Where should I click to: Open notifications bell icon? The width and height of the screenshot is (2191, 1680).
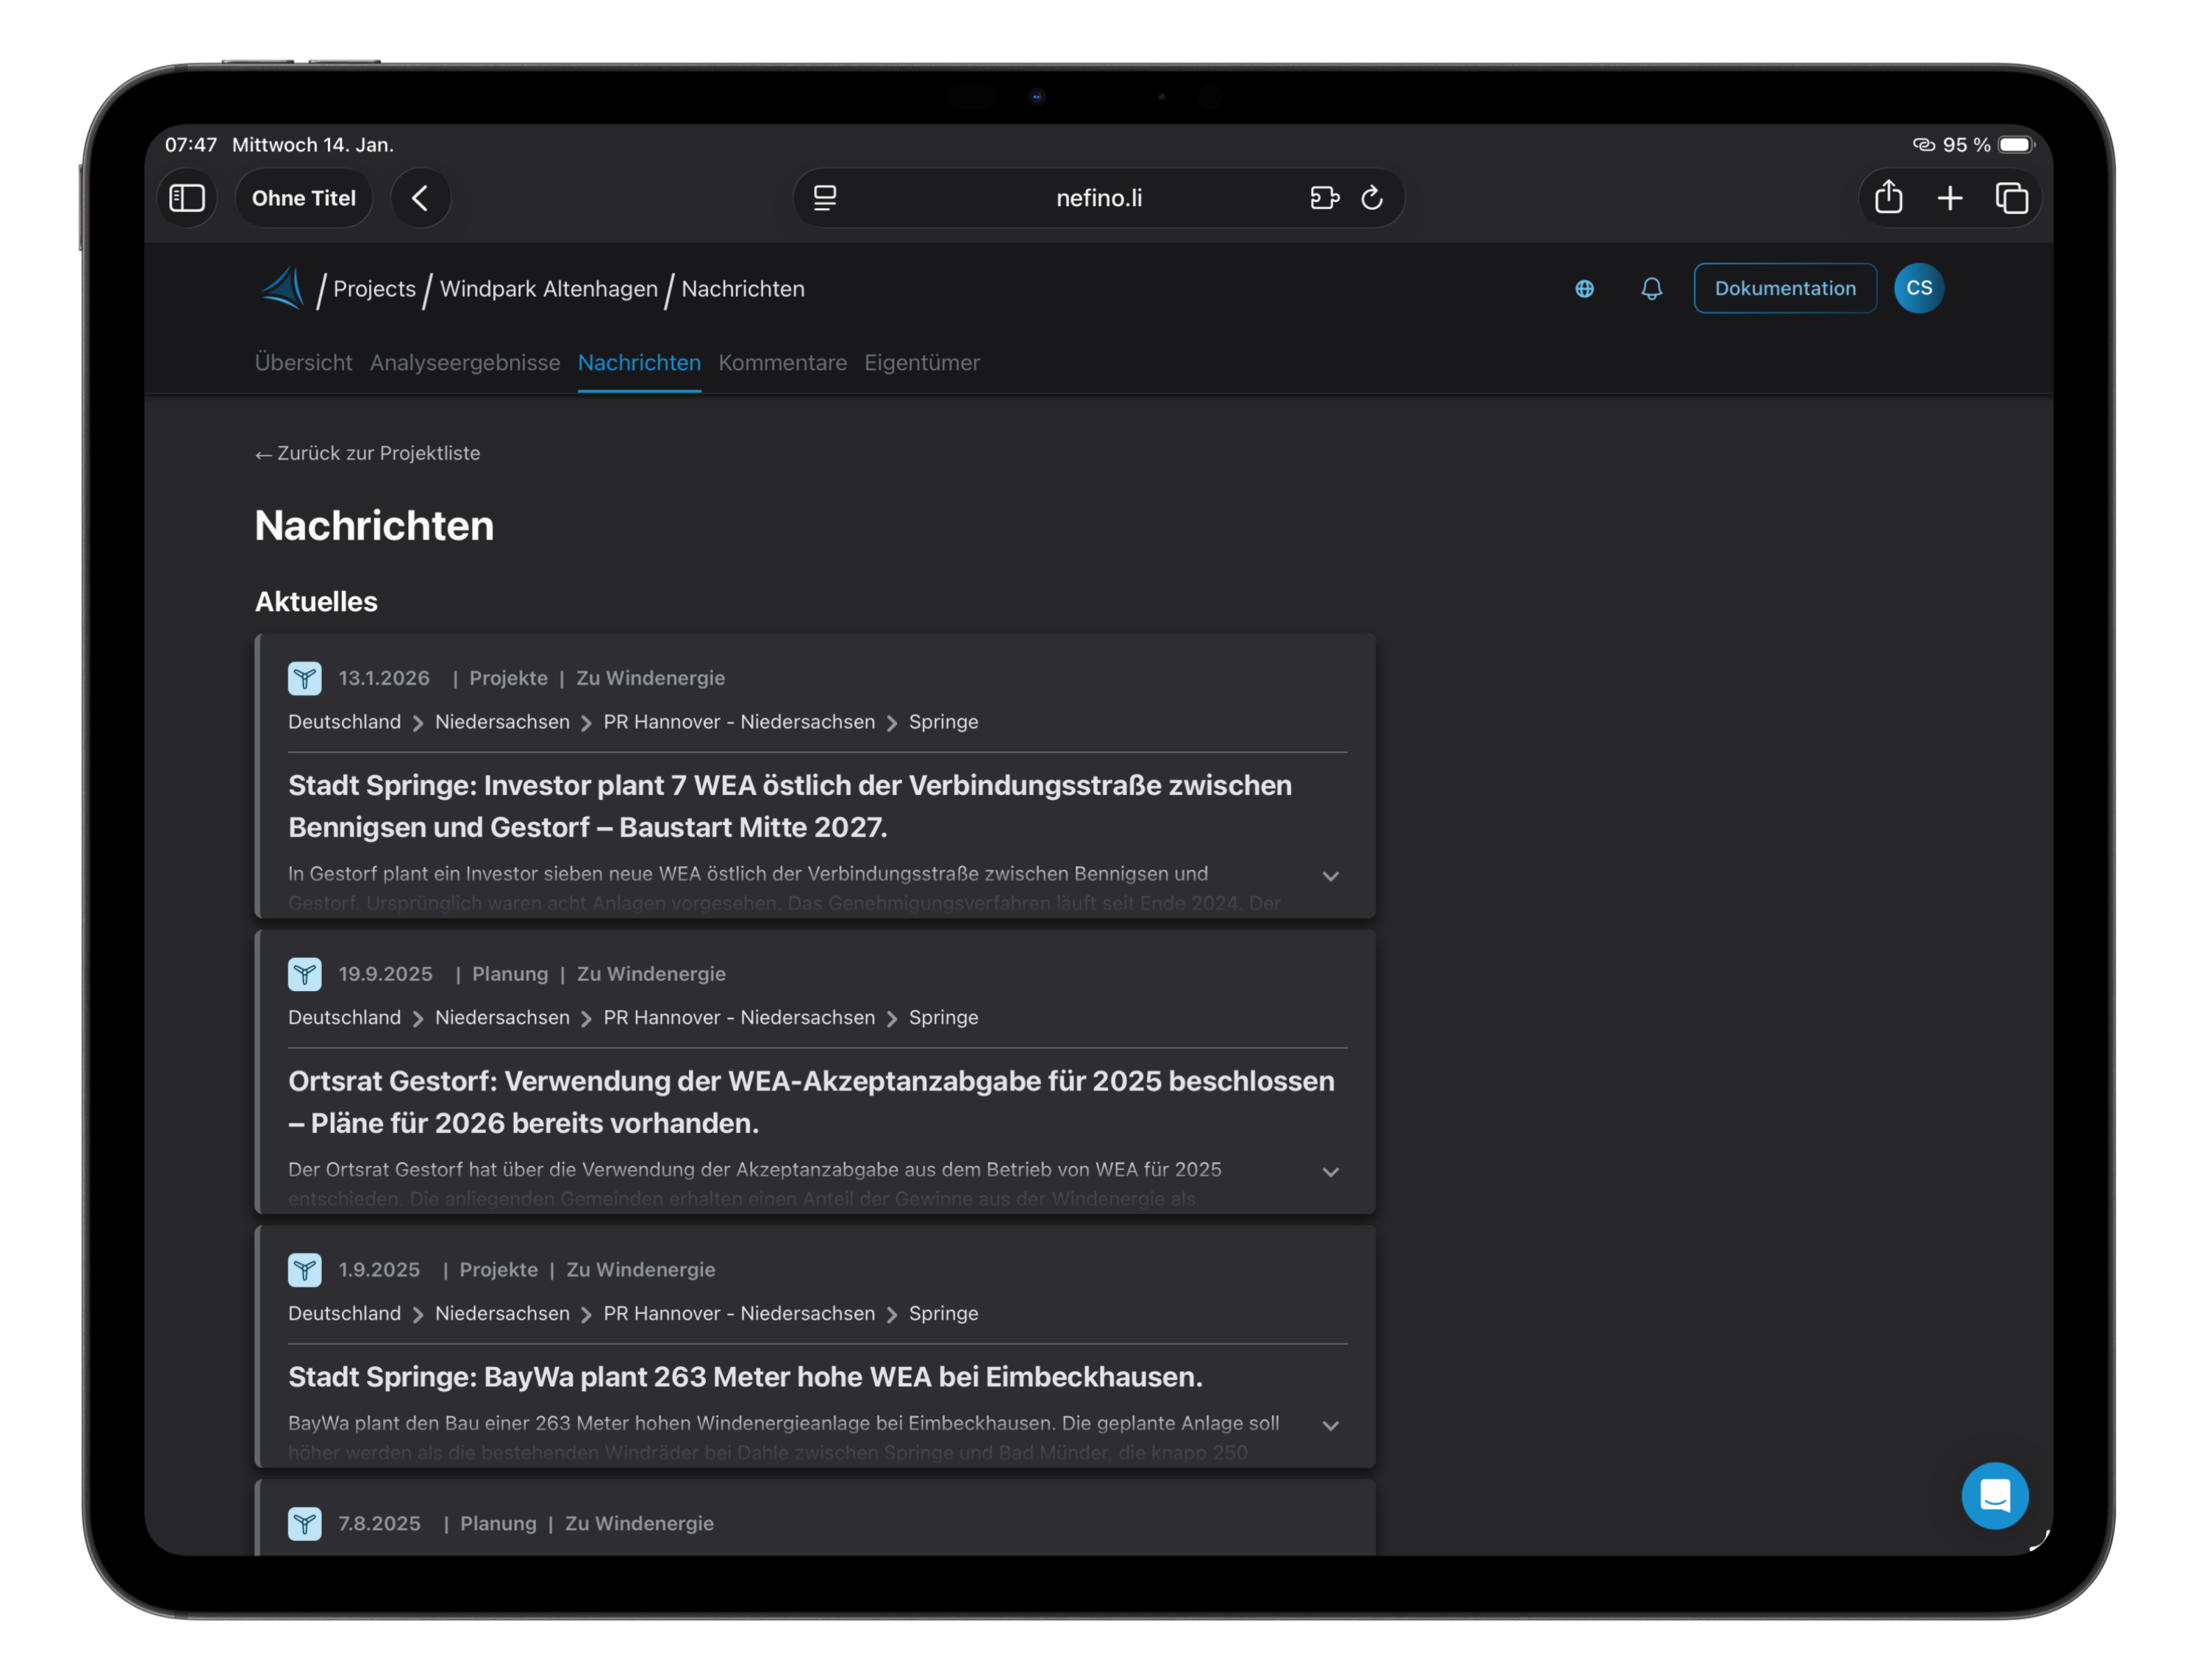(x=1651, y=289)
